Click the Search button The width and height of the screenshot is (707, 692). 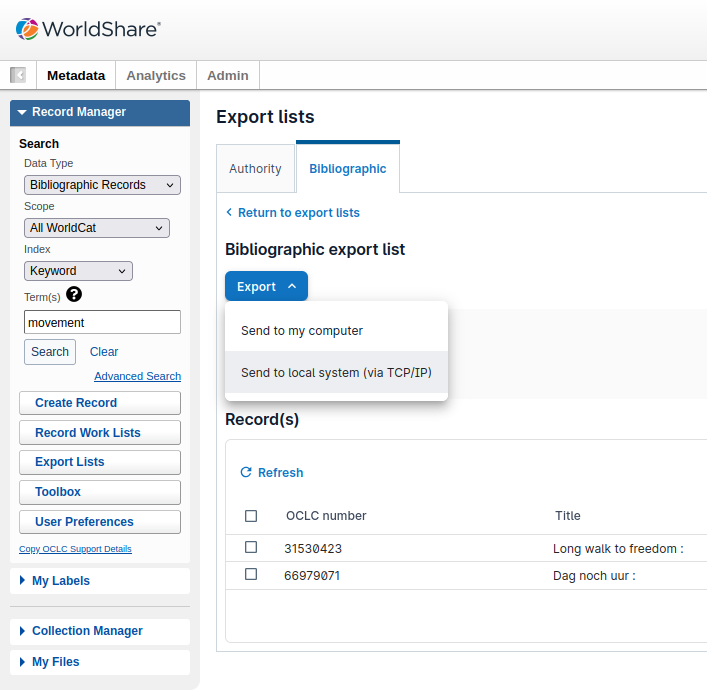pyautogui.click(x=50, y=352)
